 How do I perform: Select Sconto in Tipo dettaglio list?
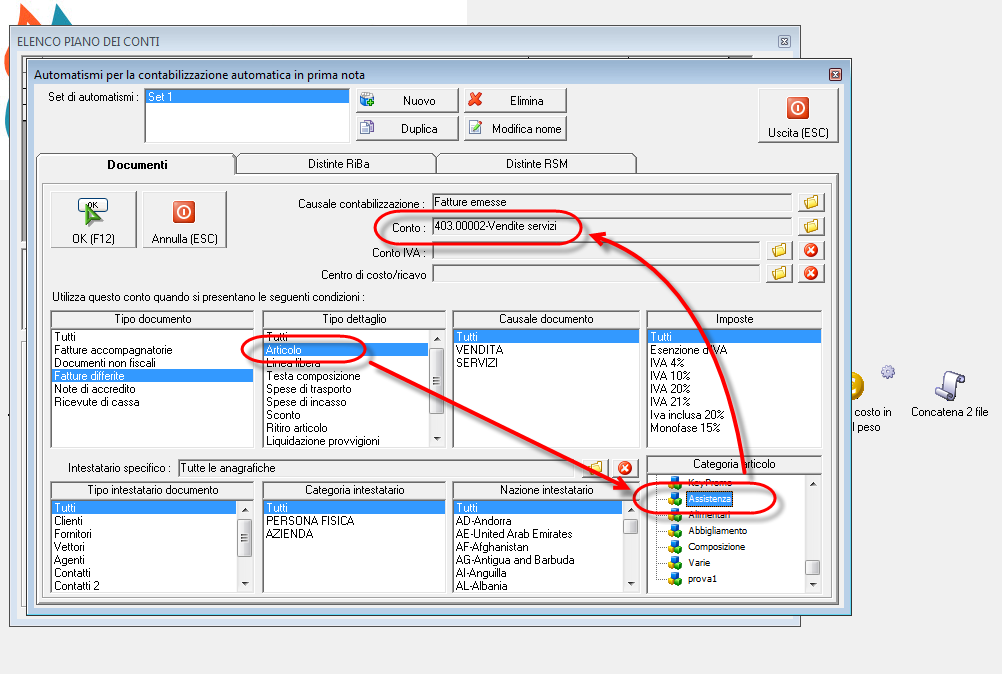pyautogui.click(x=346, y=415)
